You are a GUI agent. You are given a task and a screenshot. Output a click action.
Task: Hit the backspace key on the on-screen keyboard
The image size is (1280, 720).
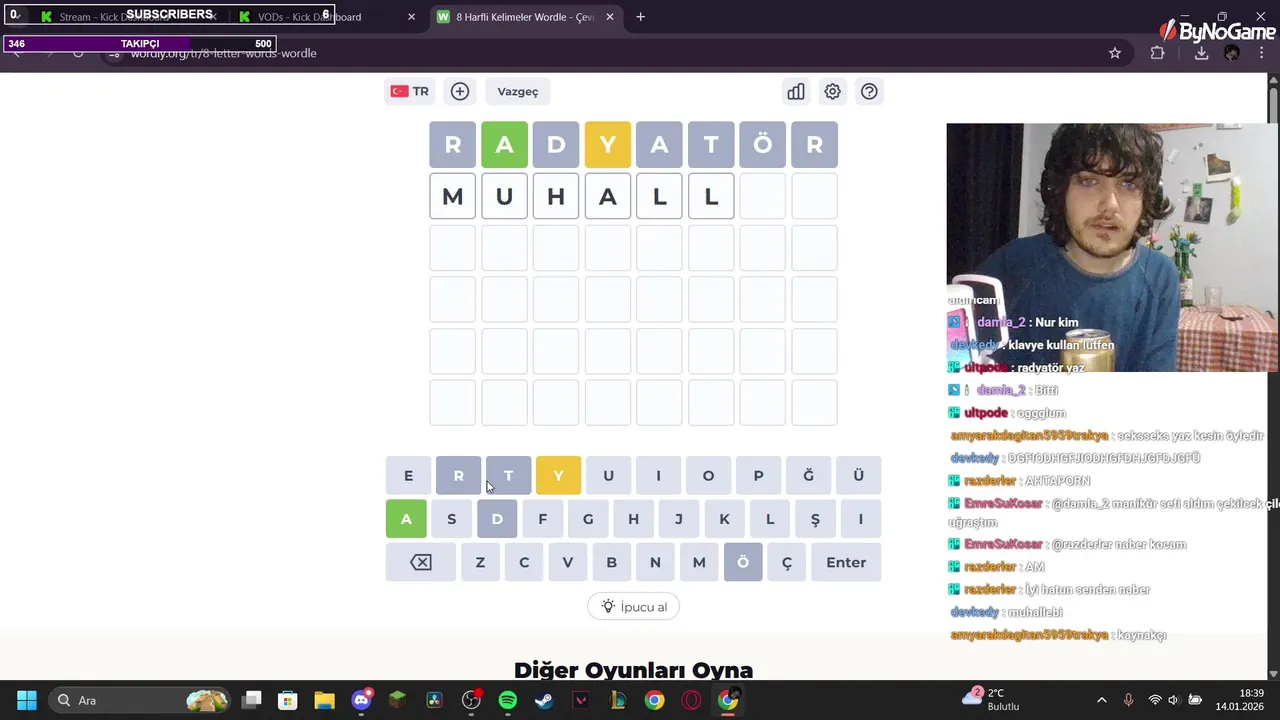[421, 562]
